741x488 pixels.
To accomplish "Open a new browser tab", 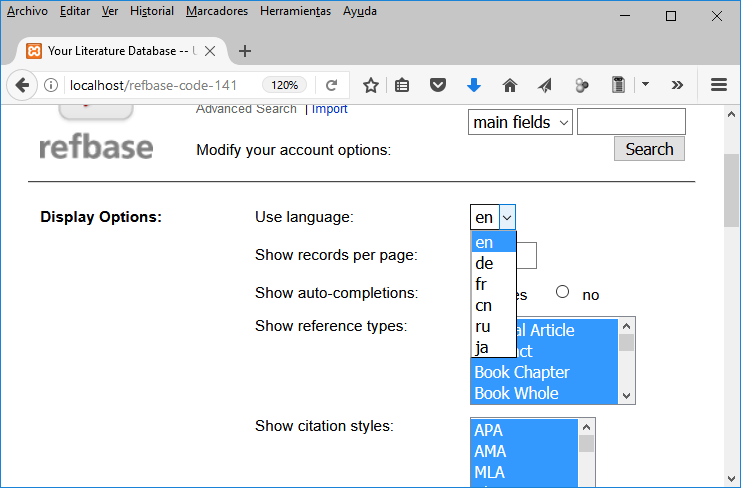I will point(245,51).
